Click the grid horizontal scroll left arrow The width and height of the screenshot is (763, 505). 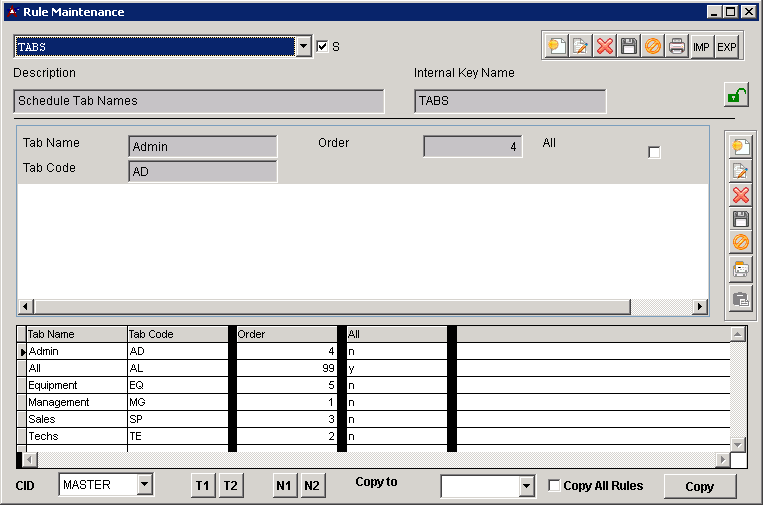click(x=30, y=459)
